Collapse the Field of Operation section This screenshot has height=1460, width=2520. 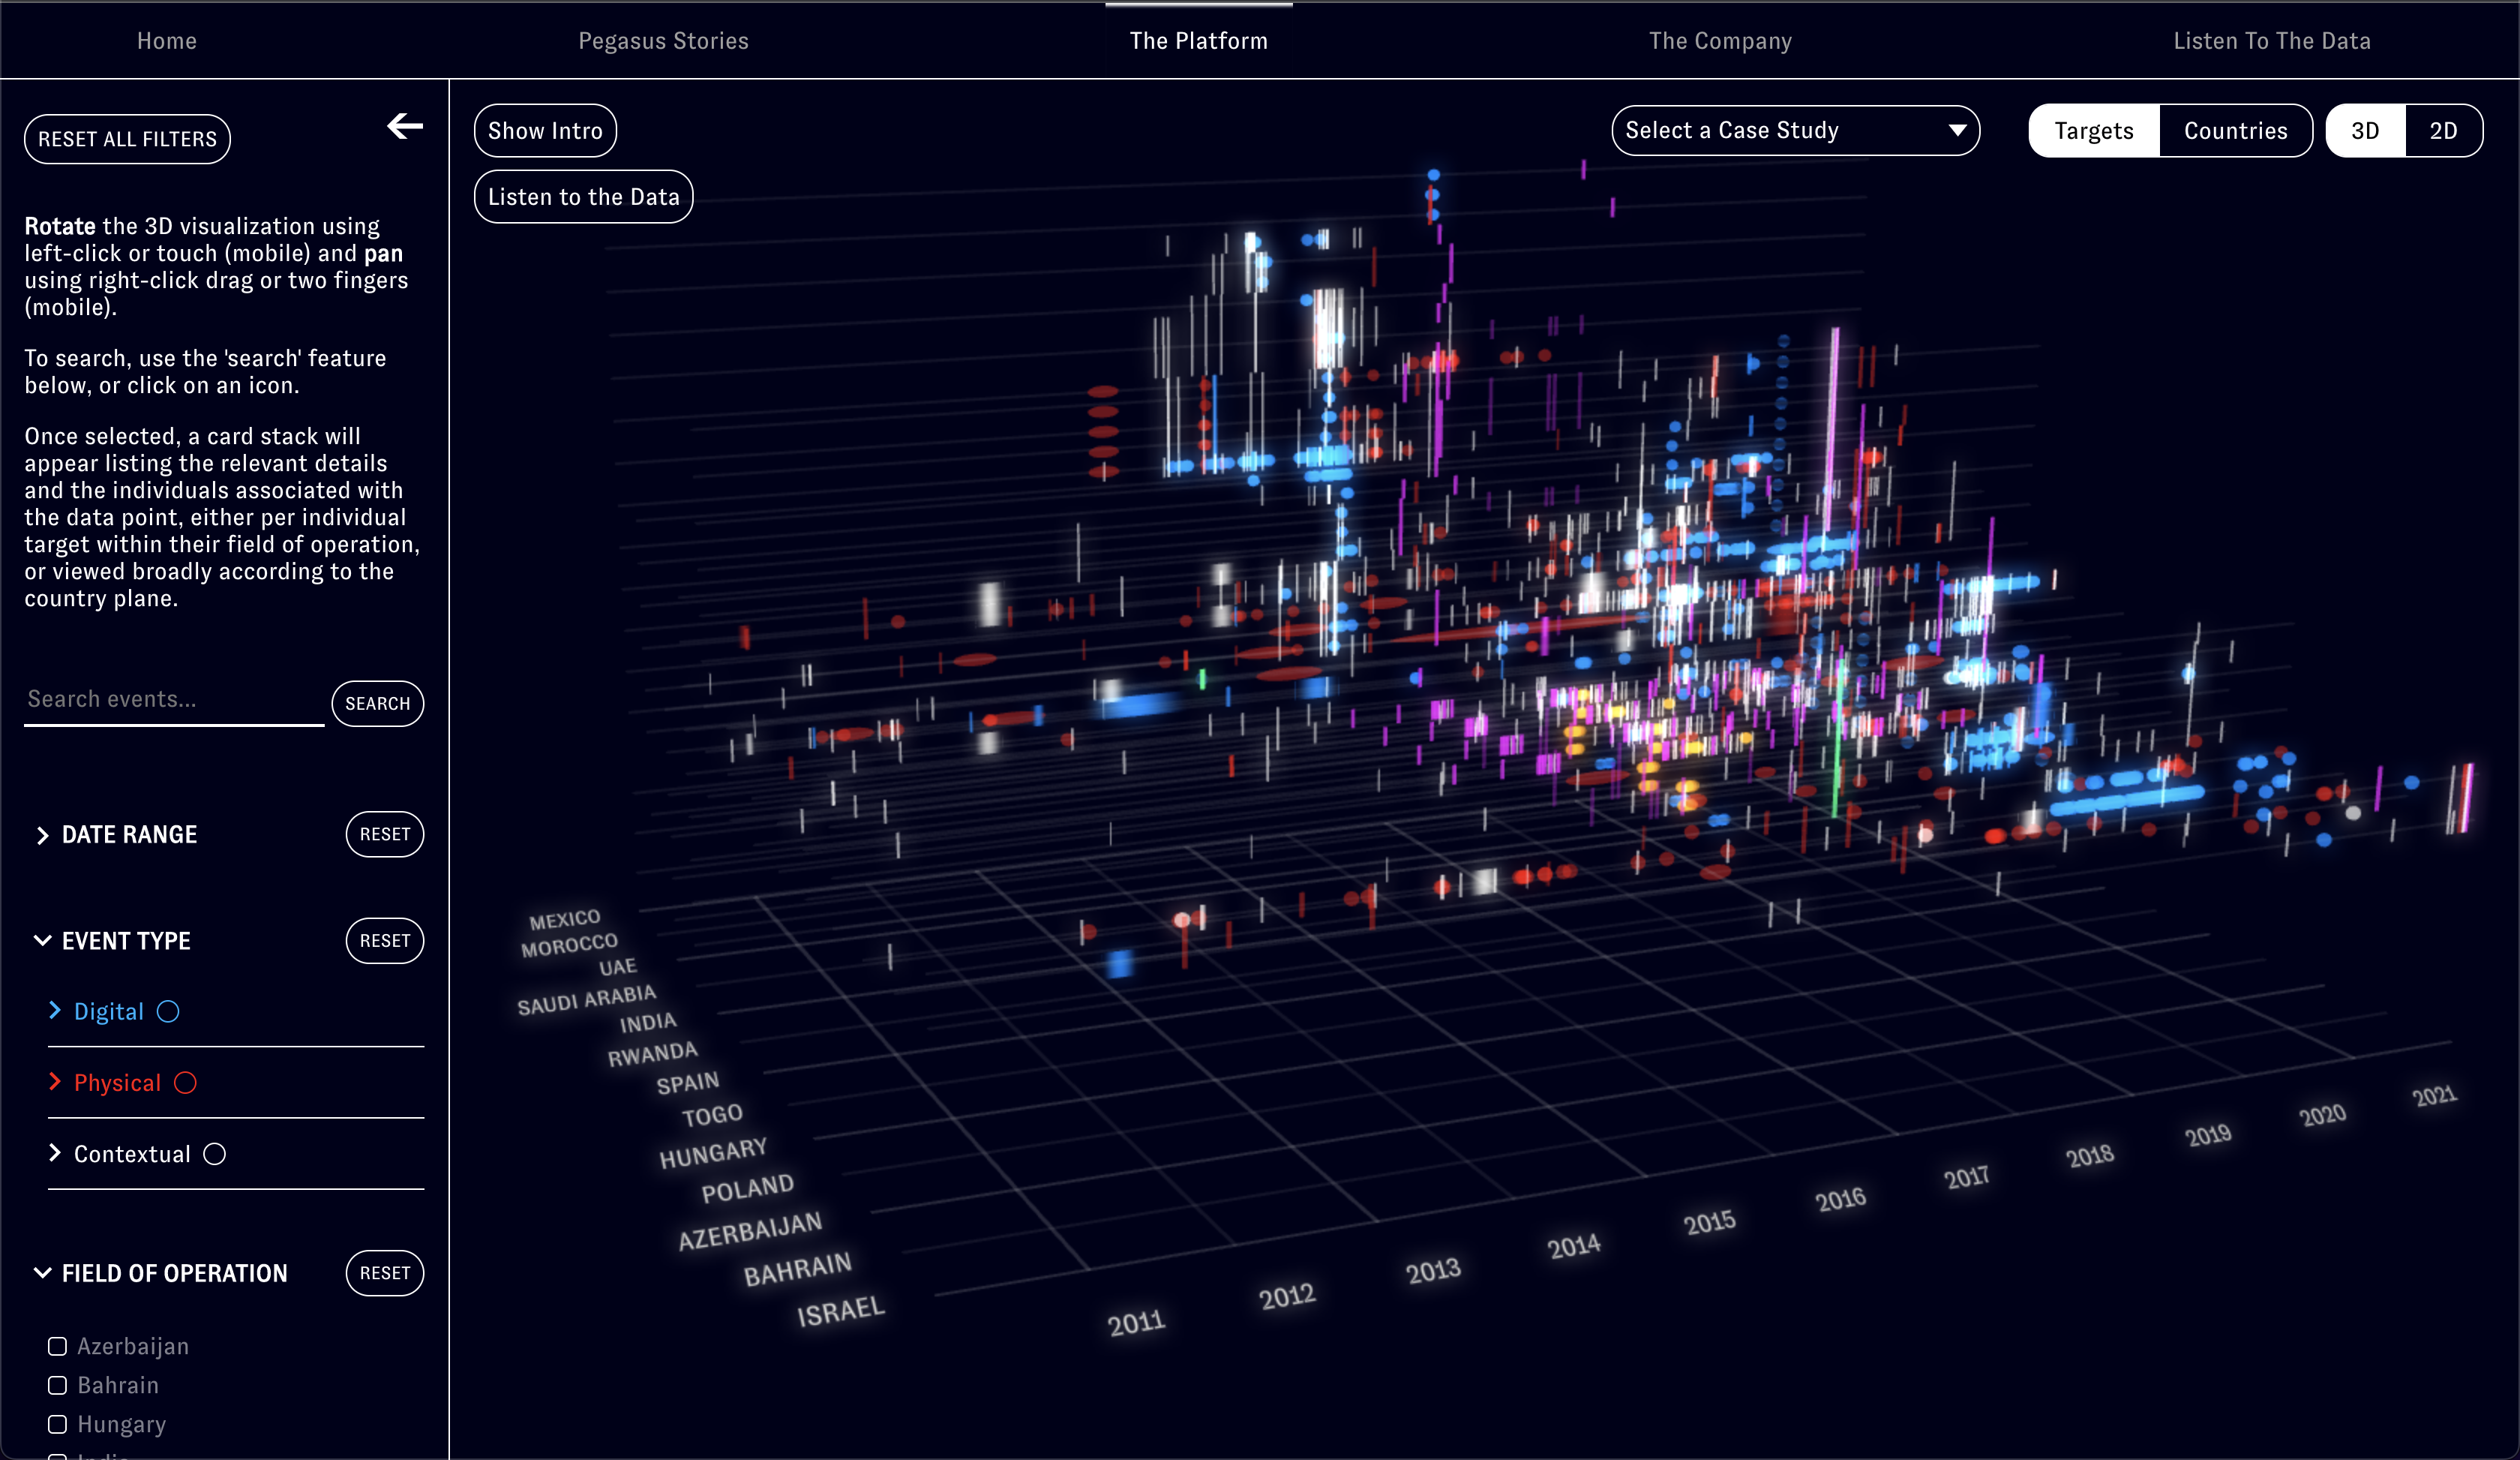point(43,1273)
